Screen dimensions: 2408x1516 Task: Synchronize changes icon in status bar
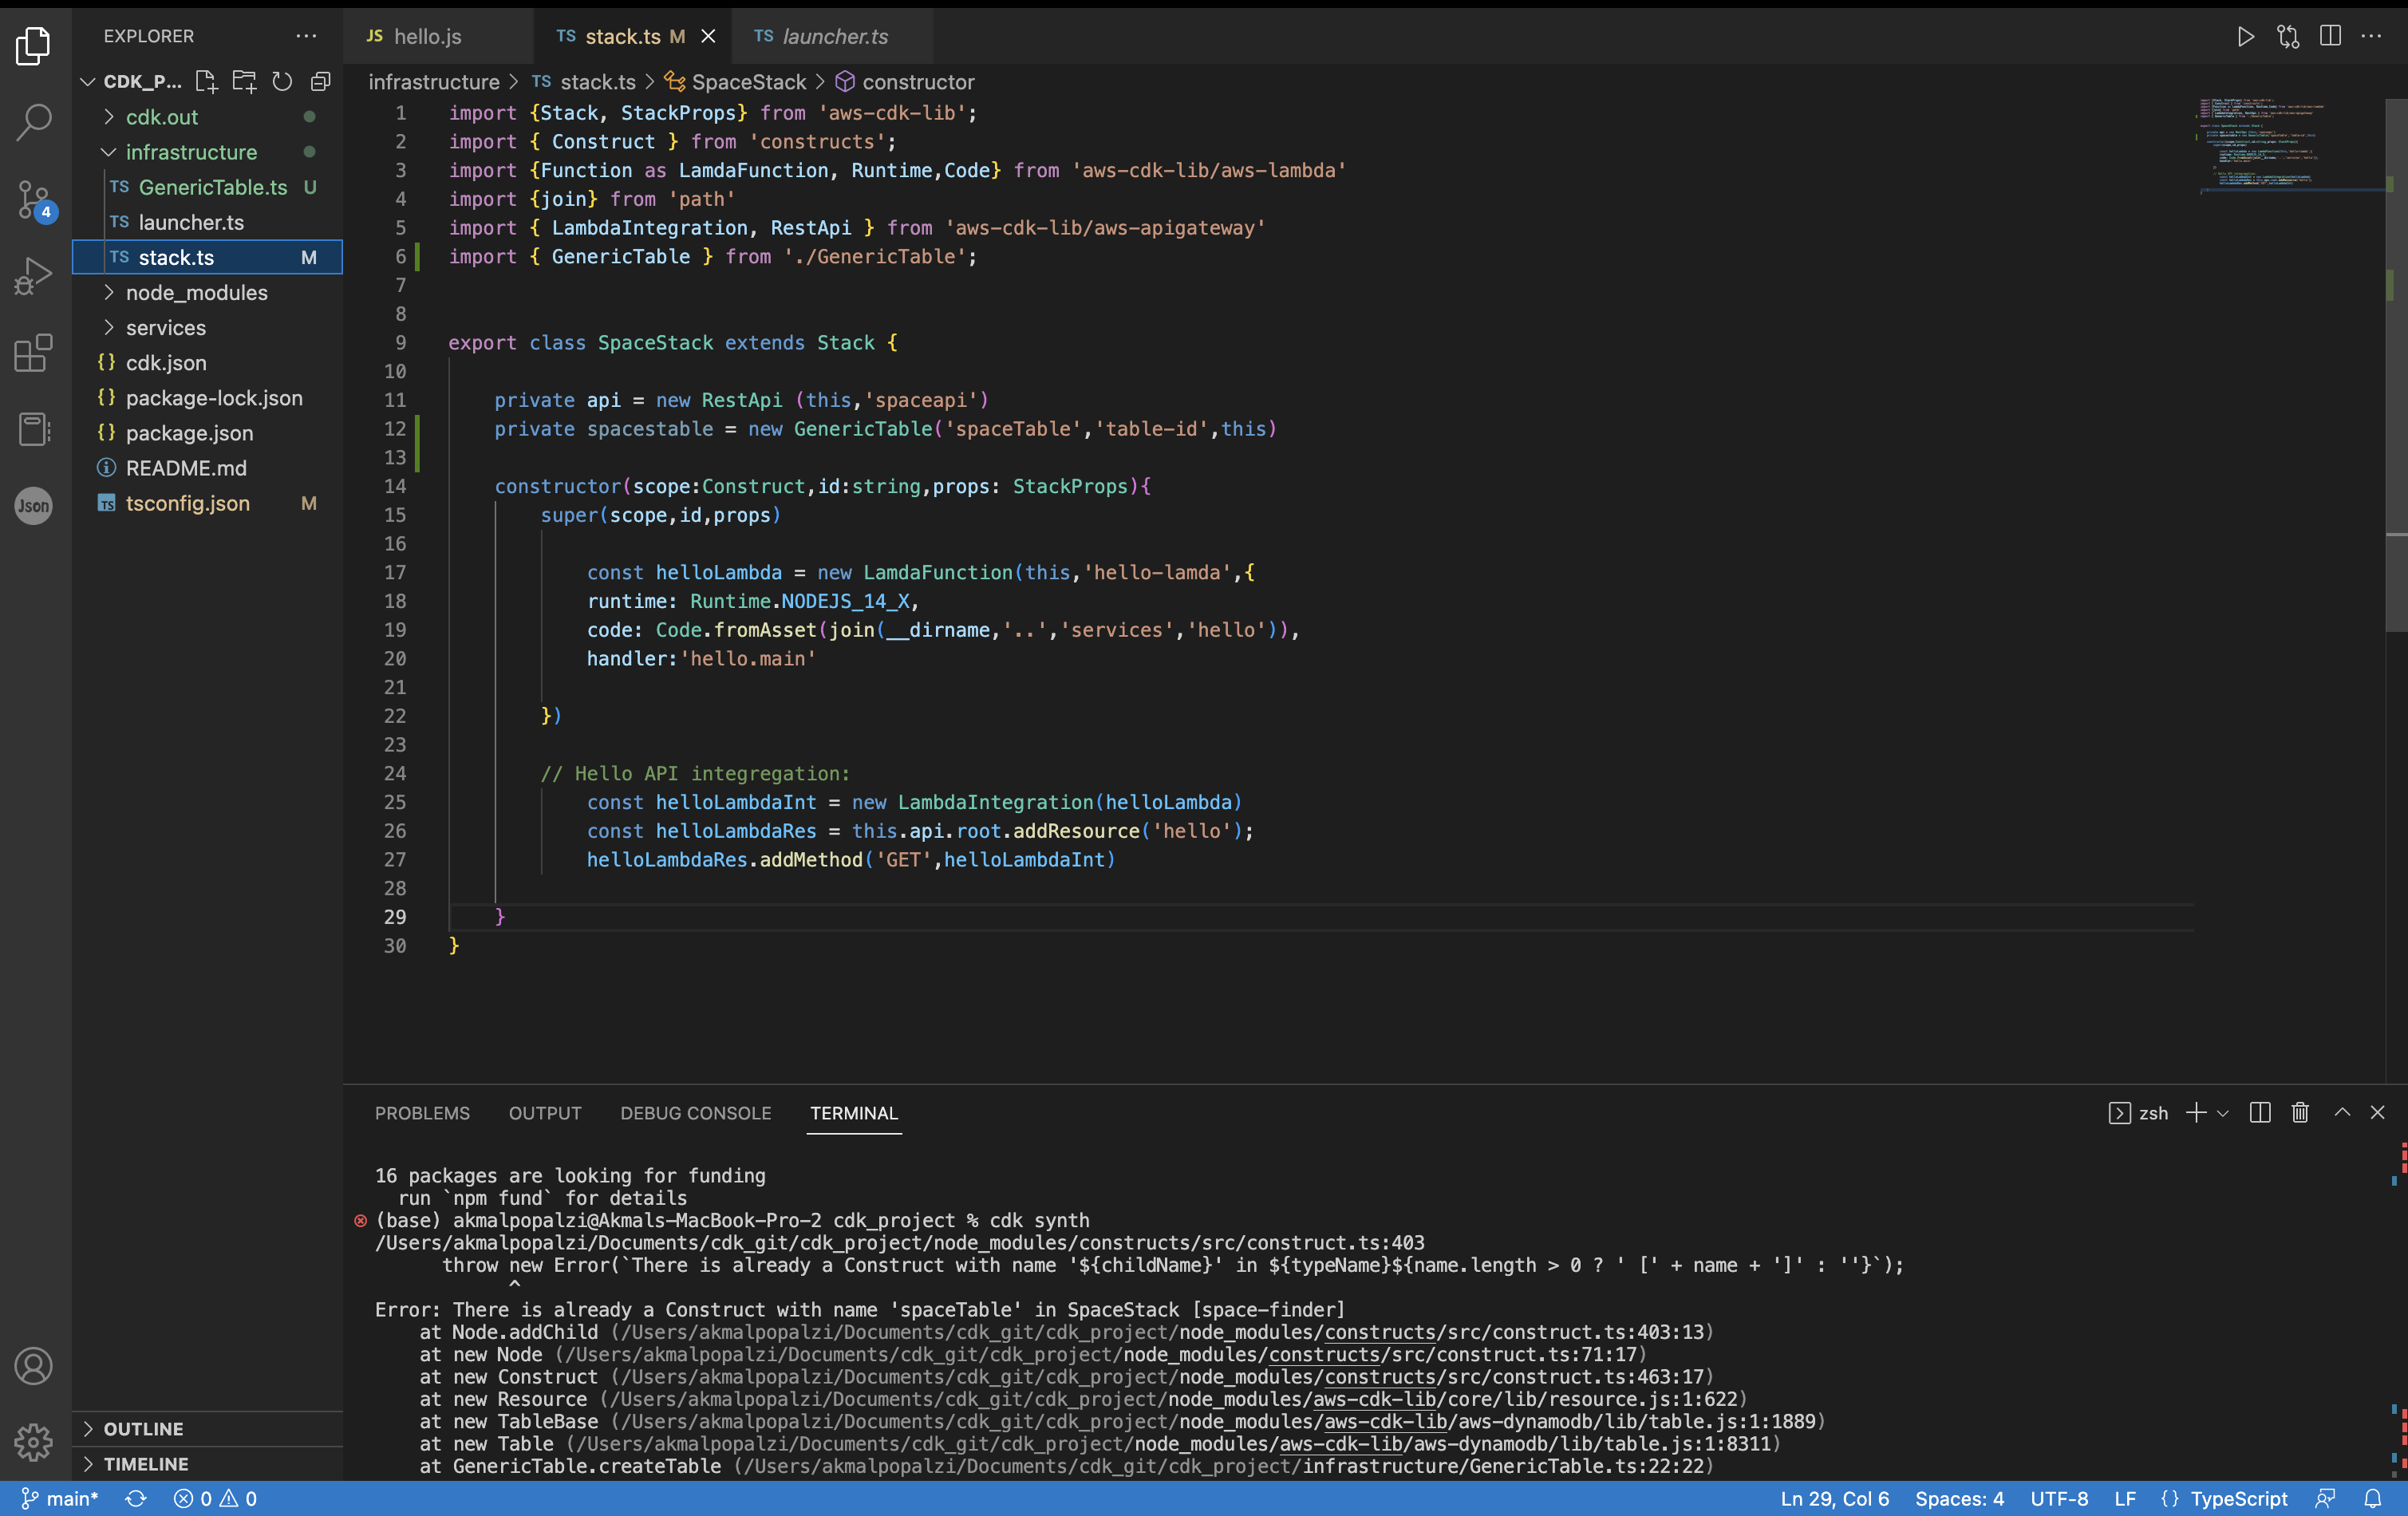click(136, 1498)
